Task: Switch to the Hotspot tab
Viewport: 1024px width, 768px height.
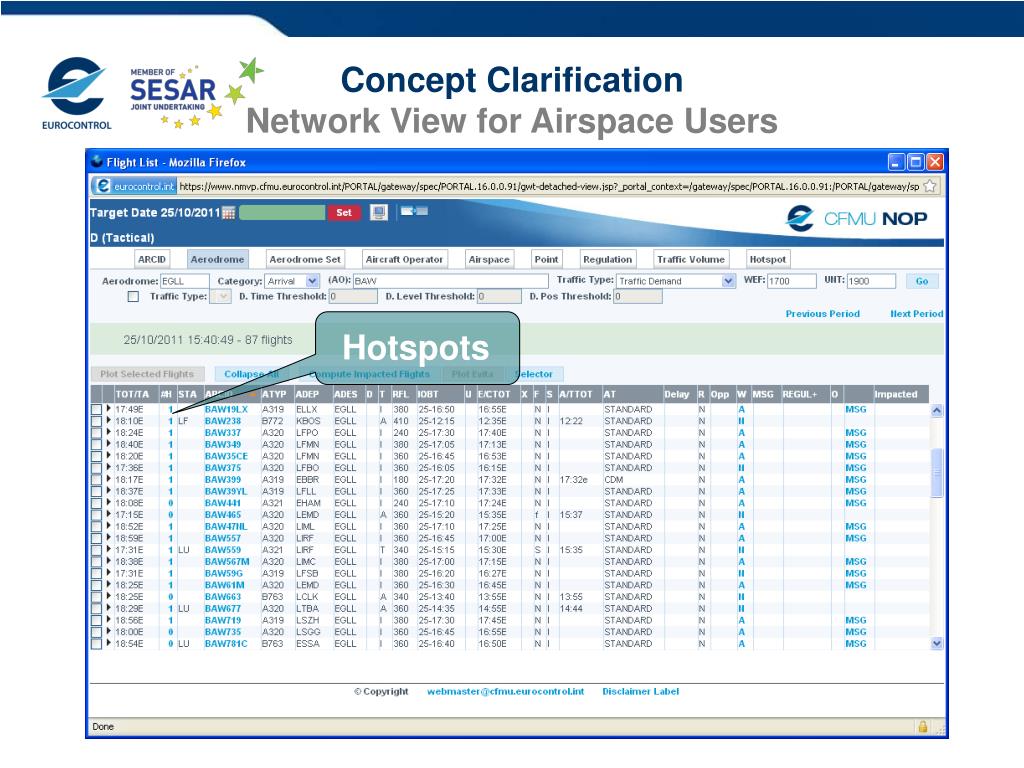Action: (768, 259)
